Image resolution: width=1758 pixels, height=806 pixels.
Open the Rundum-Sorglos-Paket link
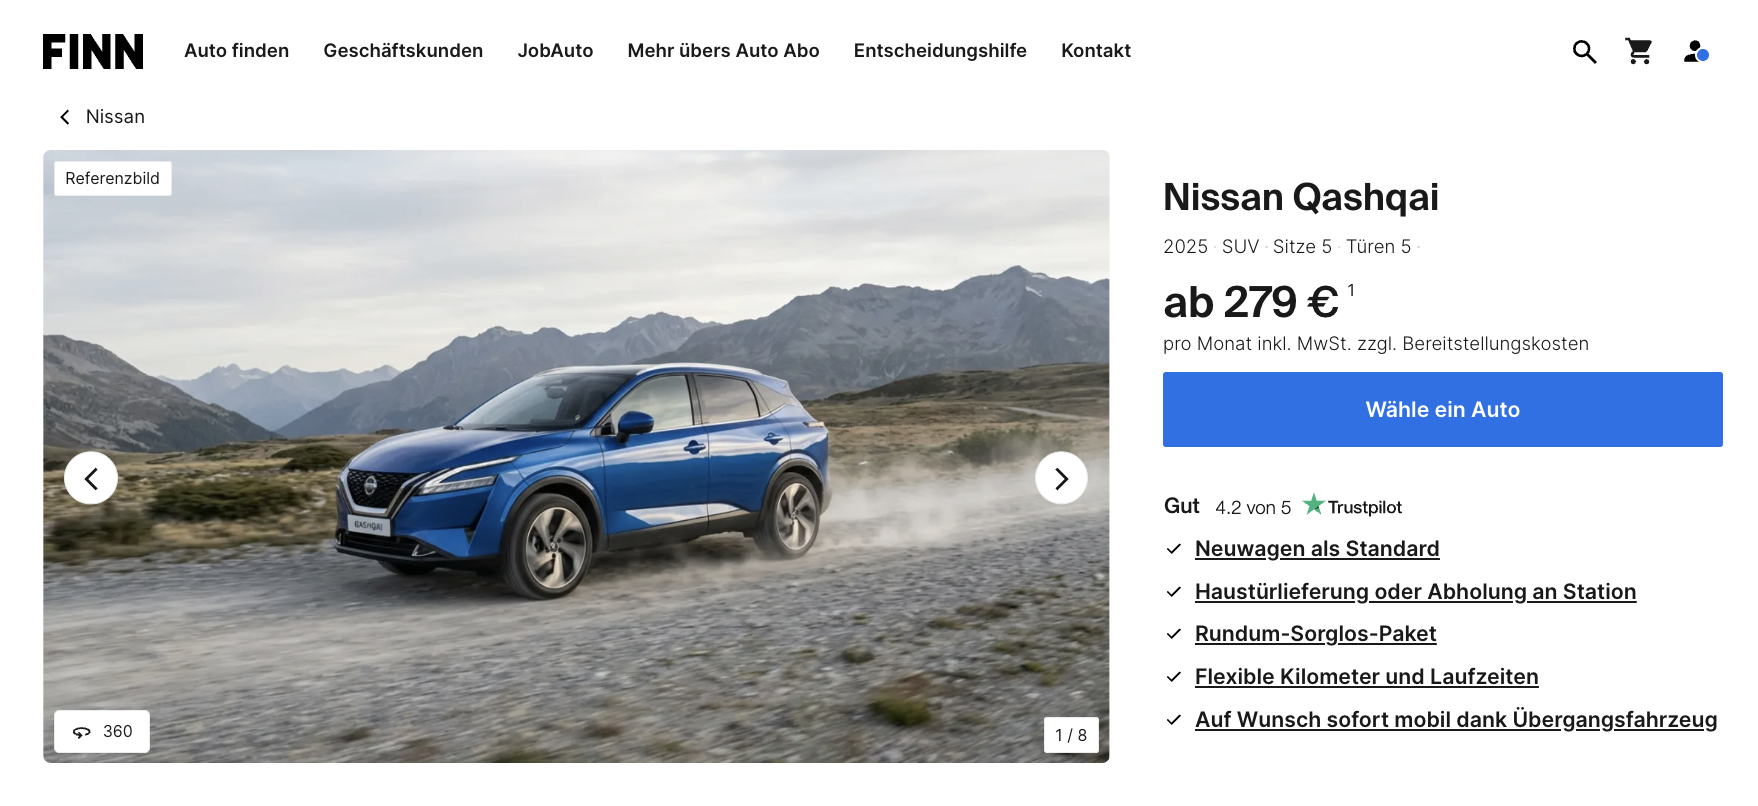click(1315, 634)
